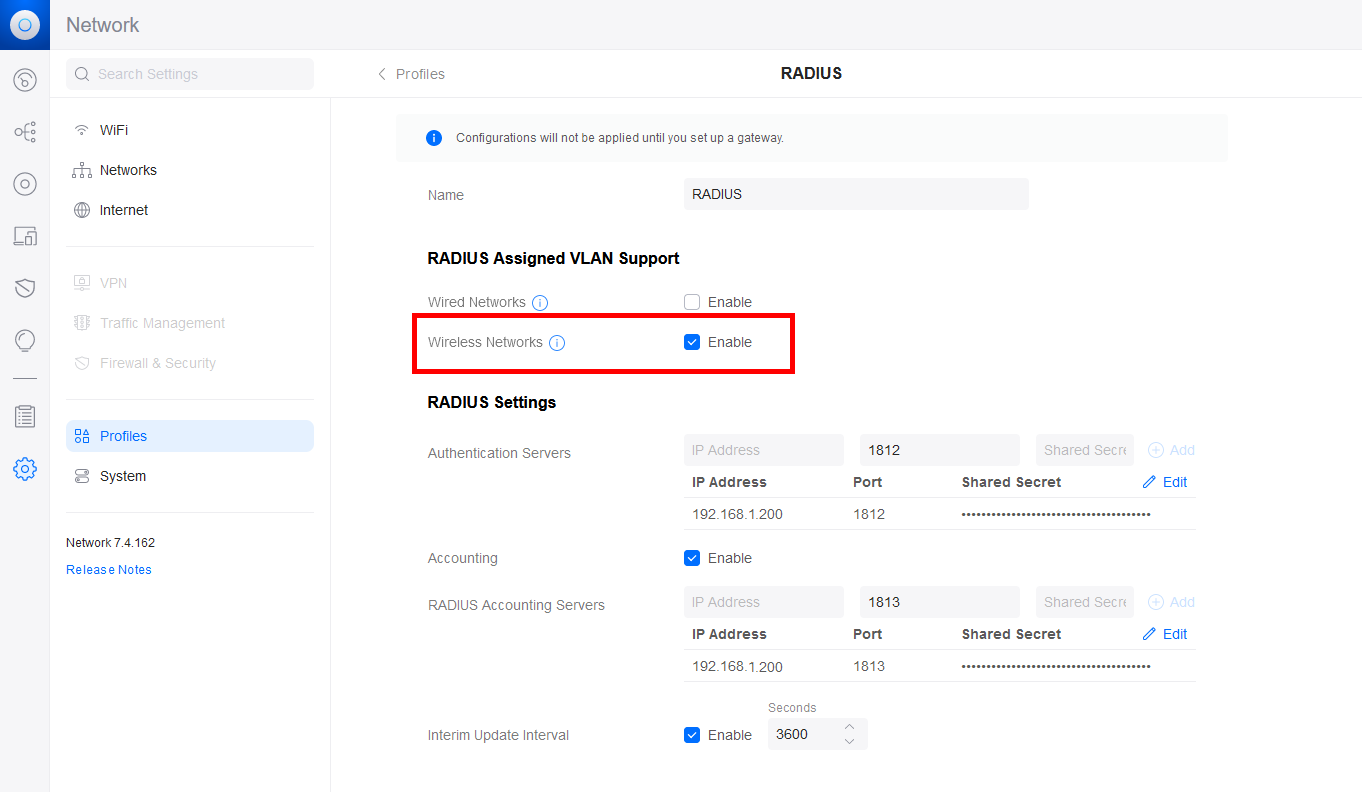1362x792 pixels.
Task: Open the Logs clipboard icon in sidebar
Action: click(24, 416)
